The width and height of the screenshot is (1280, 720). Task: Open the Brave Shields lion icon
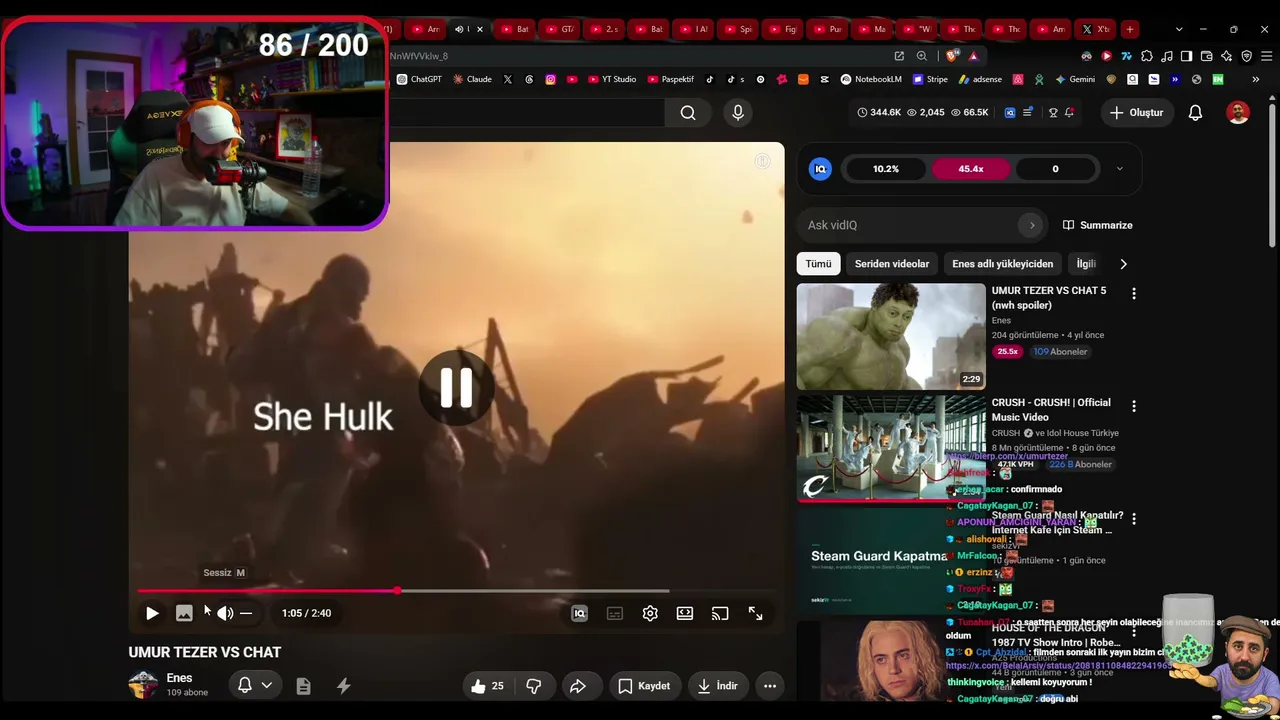pyautogui.click(x=951, y=56)
